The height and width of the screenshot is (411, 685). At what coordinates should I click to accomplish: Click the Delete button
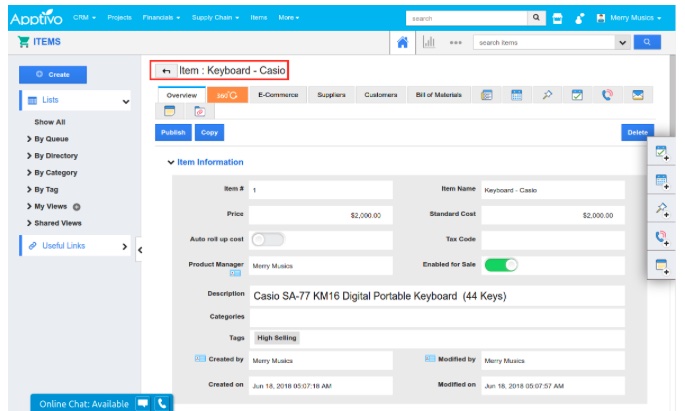pyautogui.click(x=637, y=132)
